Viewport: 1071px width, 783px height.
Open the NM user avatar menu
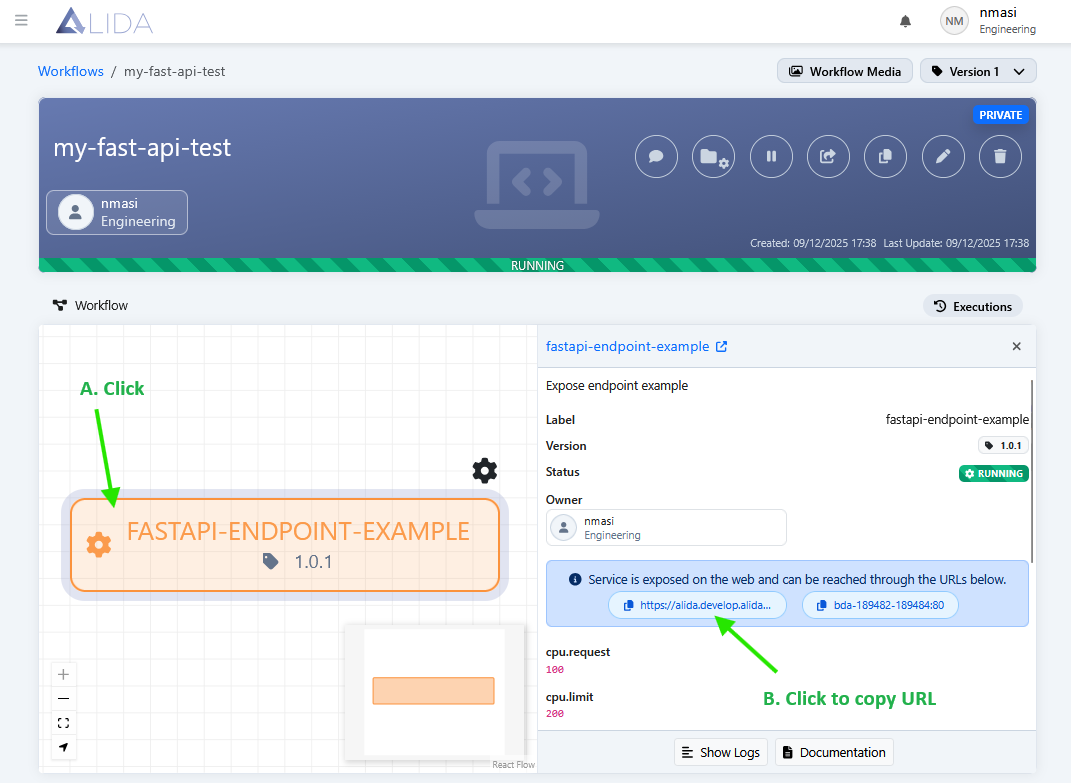pyautogui.click(x=954, y=21)
